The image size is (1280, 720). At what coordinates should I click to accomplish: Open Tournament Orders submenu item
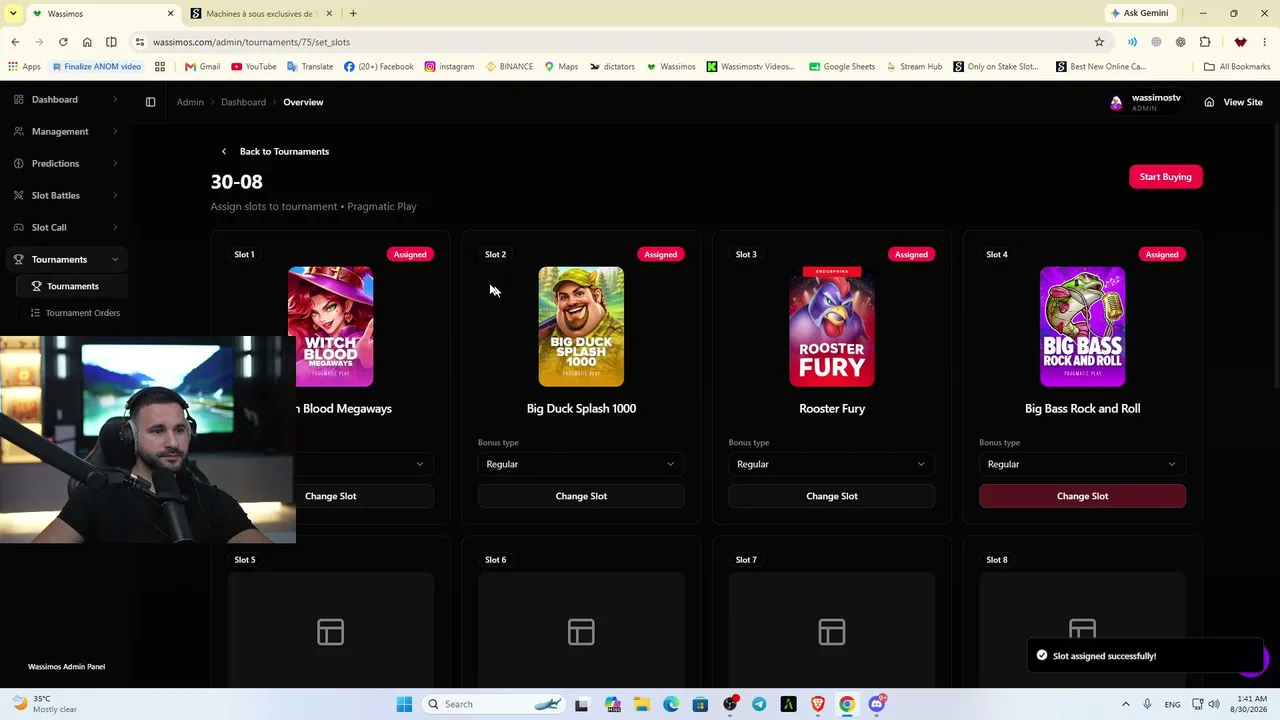point(75,313)
